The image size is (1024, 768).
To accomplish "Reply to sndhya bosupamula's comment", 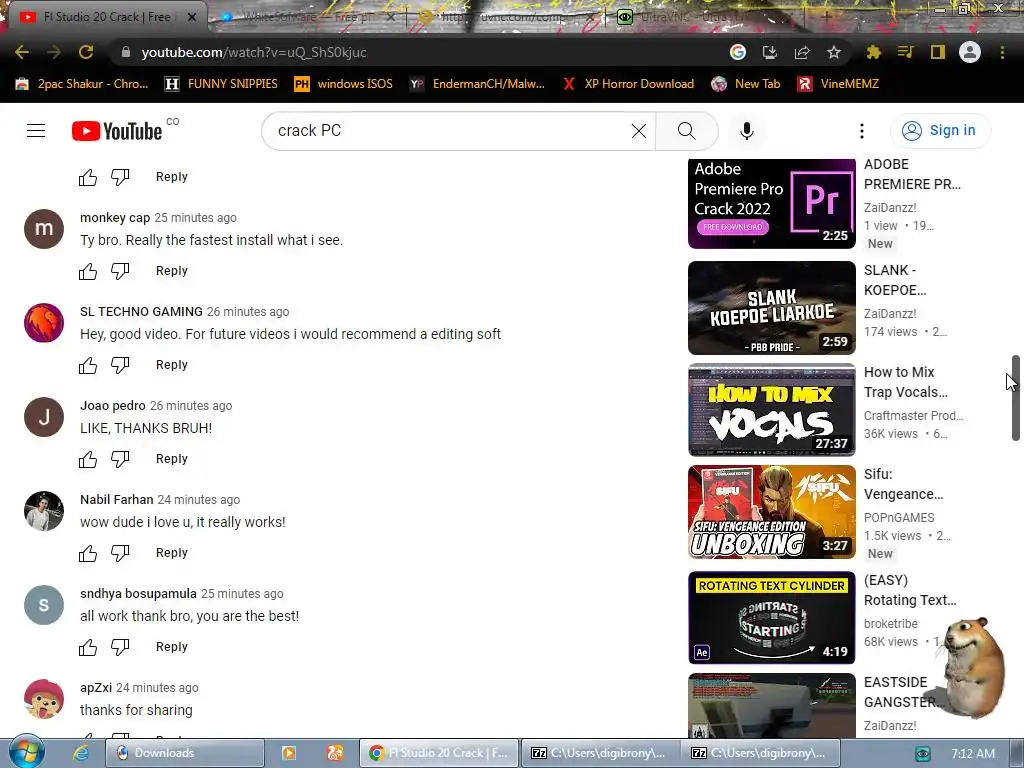I will 172,647.
